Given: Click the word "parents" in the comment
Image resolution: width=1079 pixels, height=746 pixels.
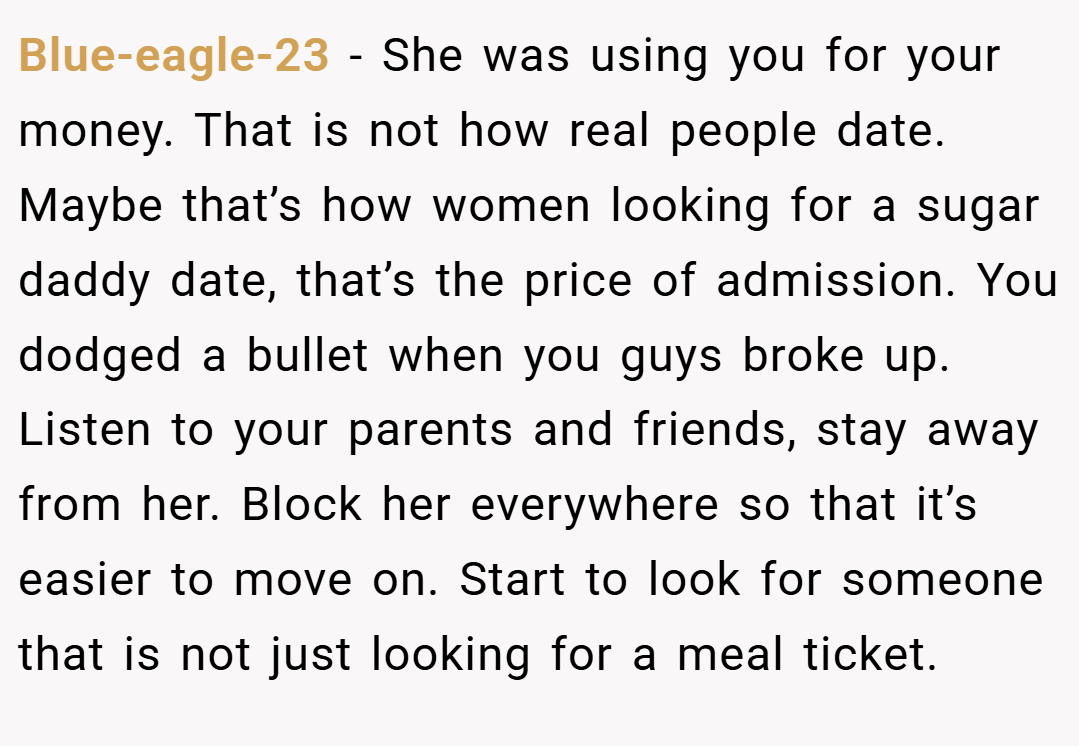Looking at the screenshot, I should coord(430,431).
